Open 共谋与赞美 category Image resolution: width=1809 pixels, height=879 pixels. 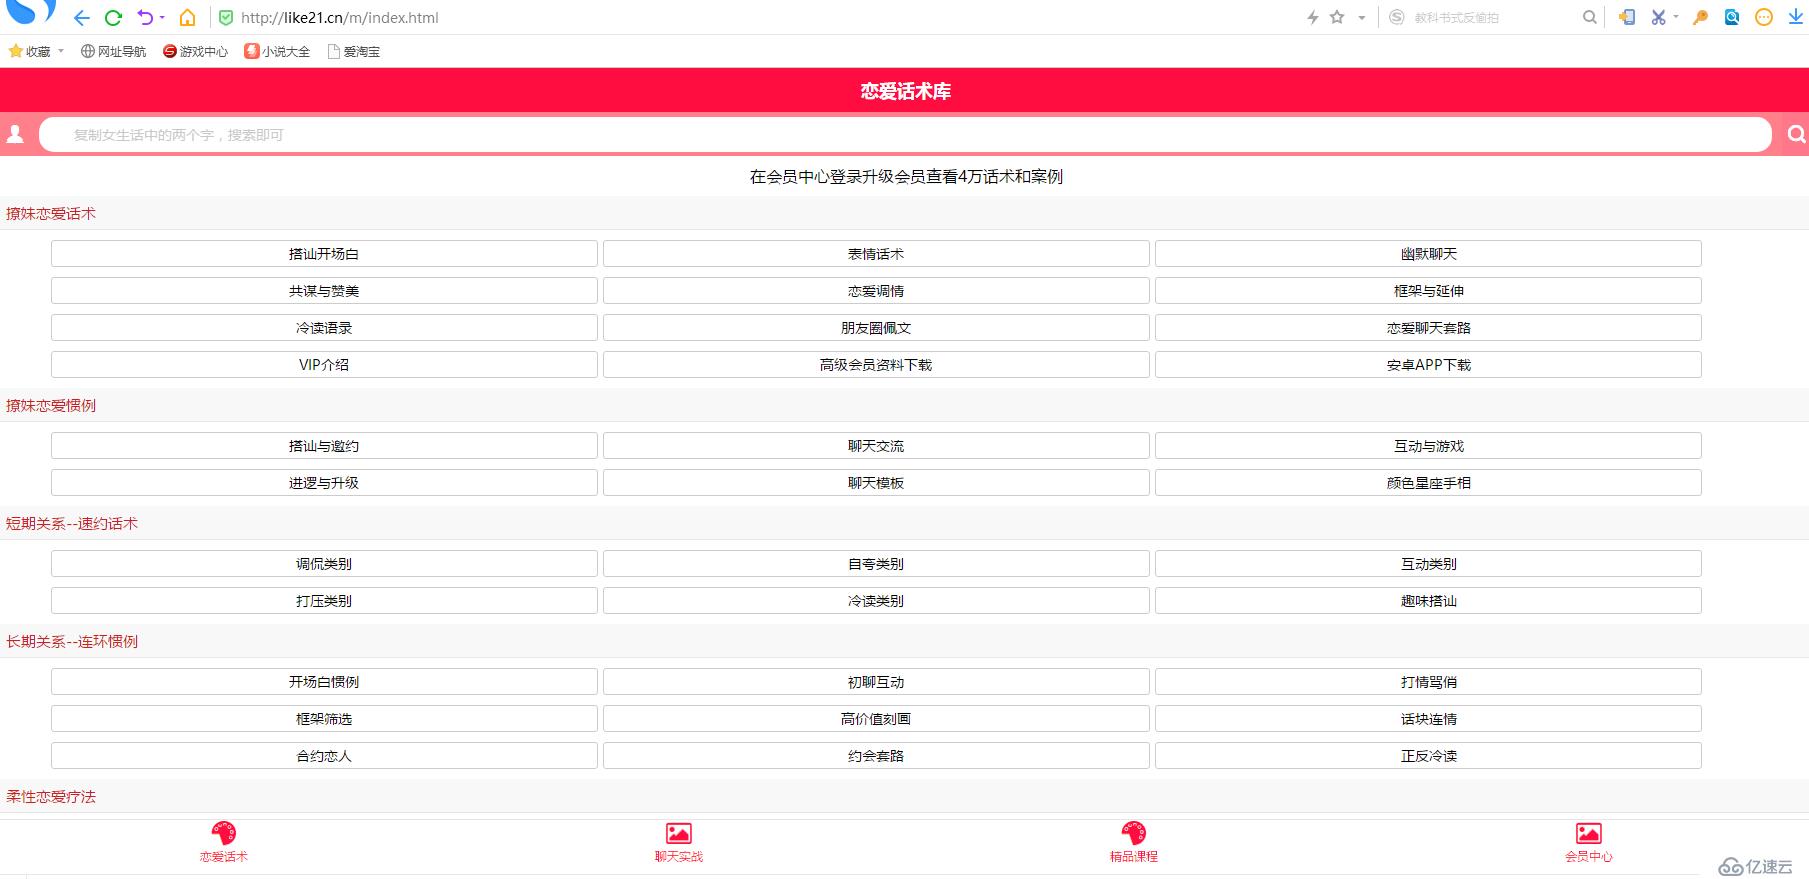click(324, 291)
